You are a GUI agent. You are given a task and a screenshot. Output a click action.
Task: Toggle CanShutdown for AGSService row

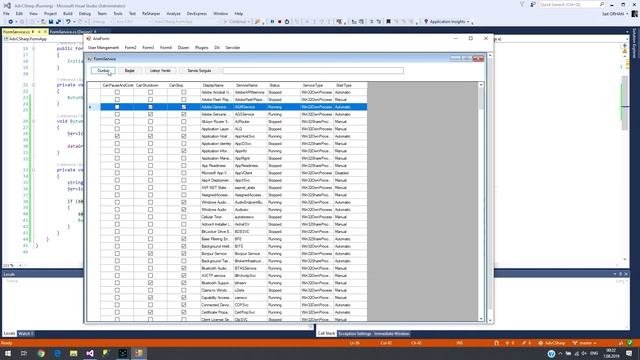pos(150,114)
